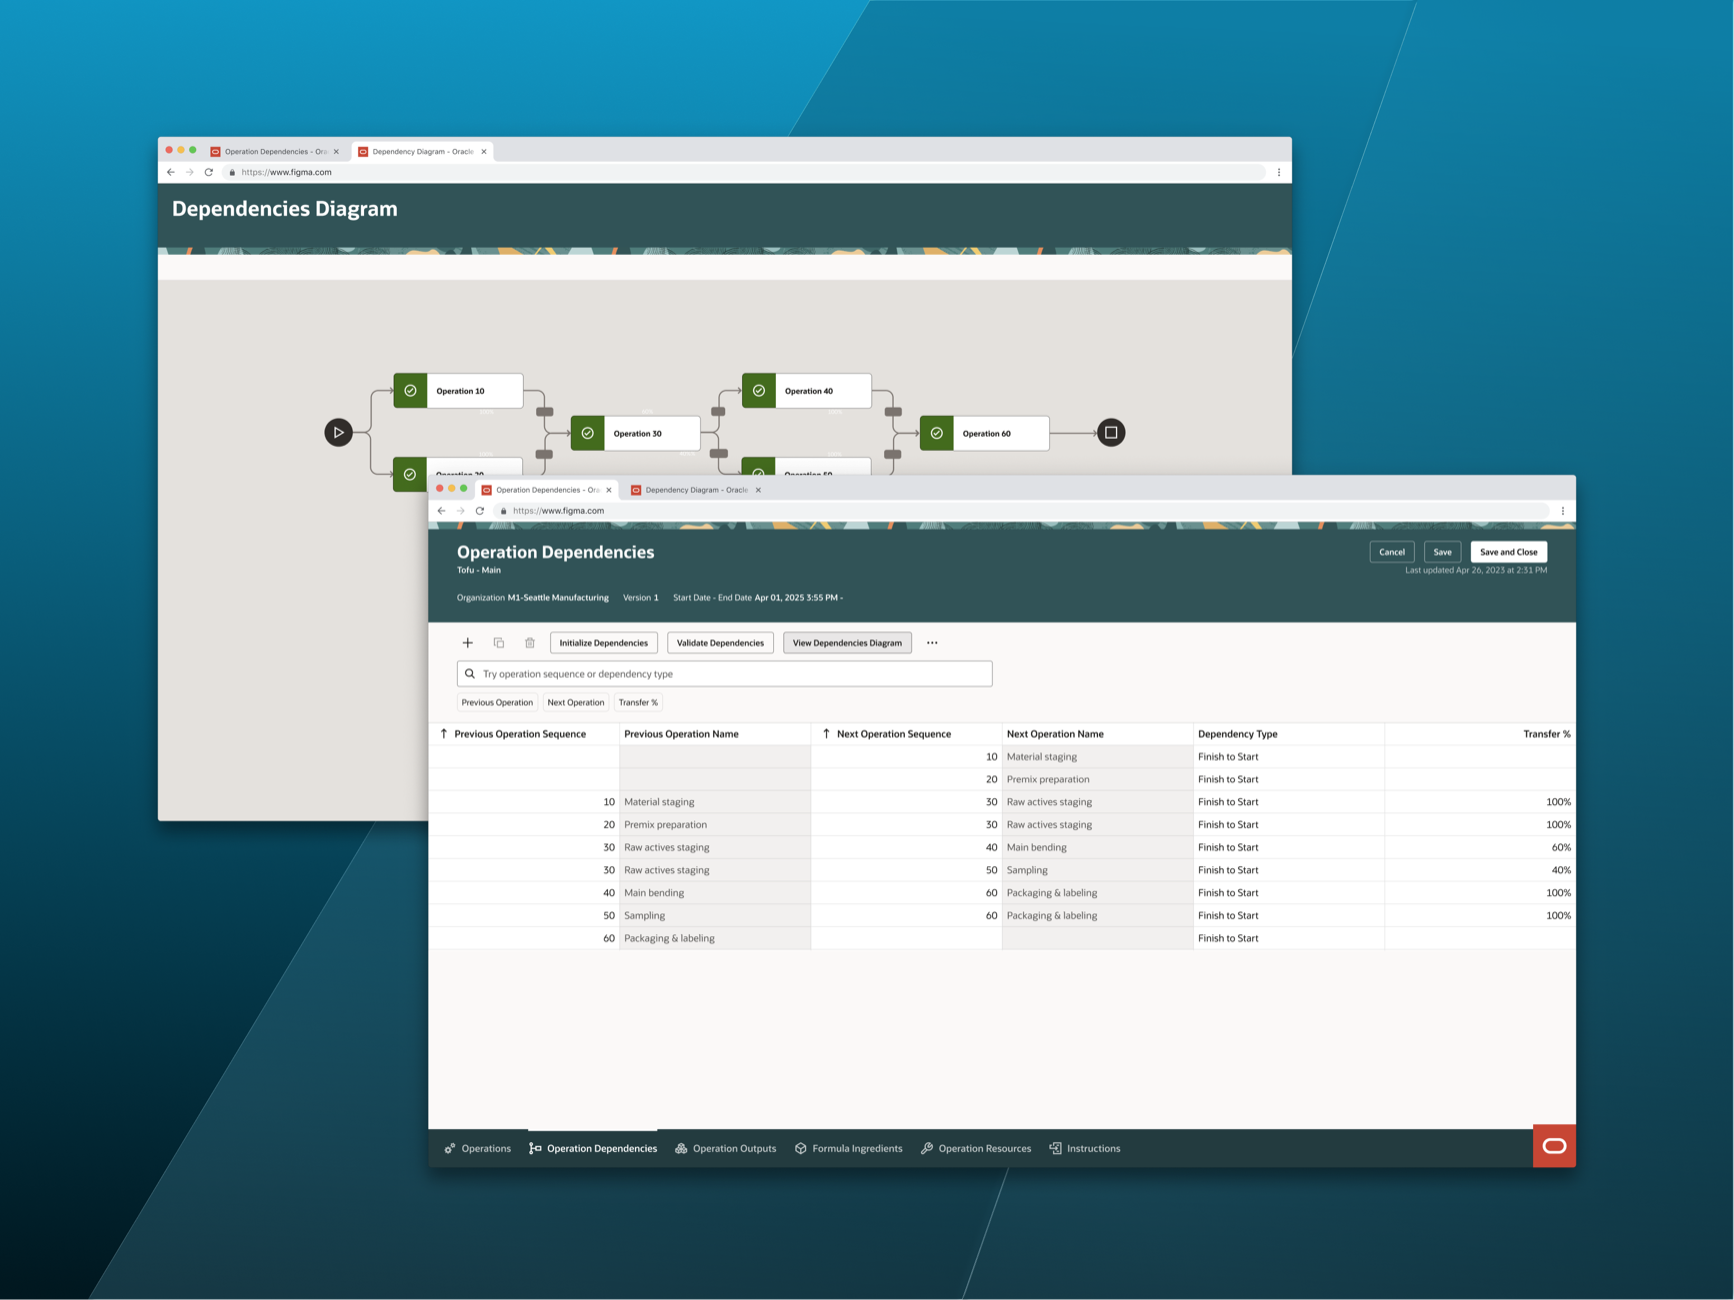Click back arrow in front browser window
Screen dimensions: 1734x1300
click(x=441, y=511)
